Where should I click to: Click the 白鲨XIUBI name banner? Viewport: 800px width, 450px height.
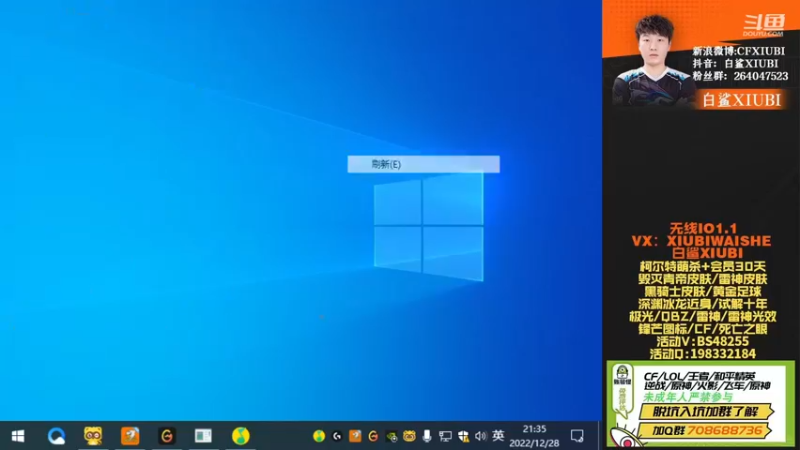pyautogui.click(x=742, y=100)
